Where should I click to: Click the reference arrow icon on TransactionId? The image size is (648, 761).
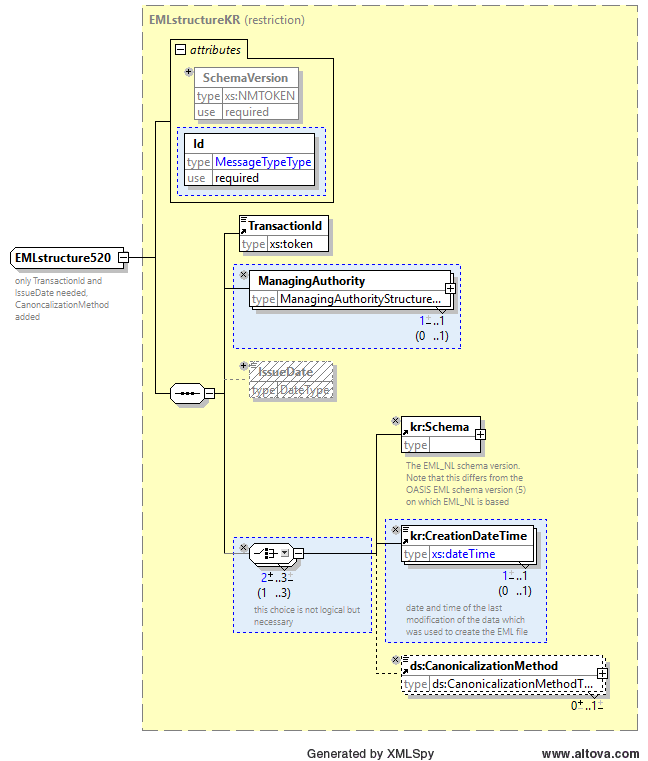click(244, 231)
